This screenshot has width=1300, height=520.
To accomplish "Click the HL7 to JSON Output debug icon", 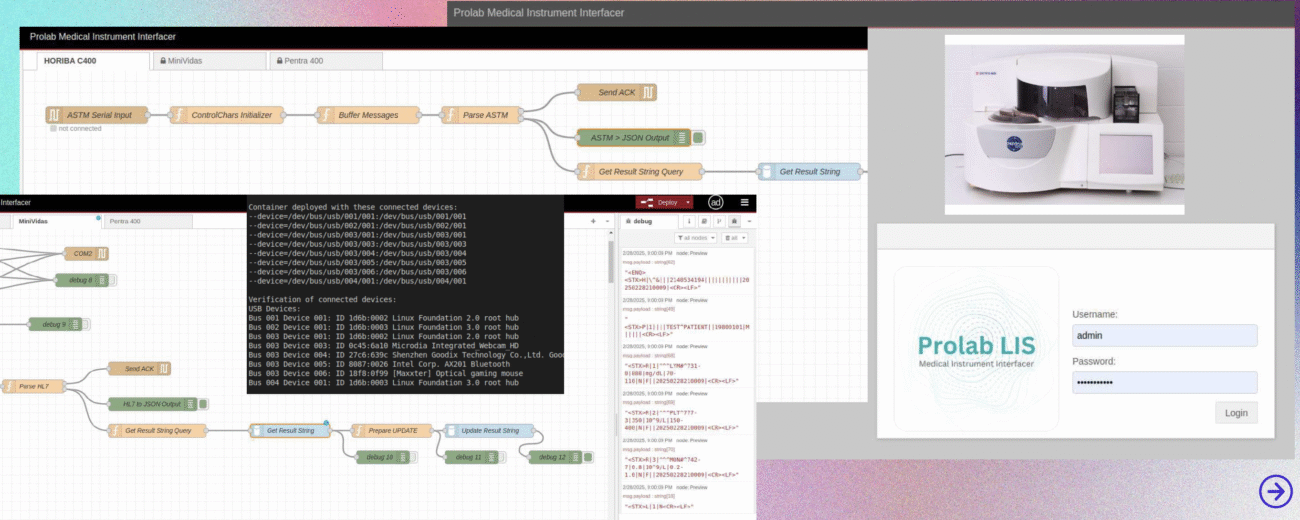I will (x=189, y=404).
